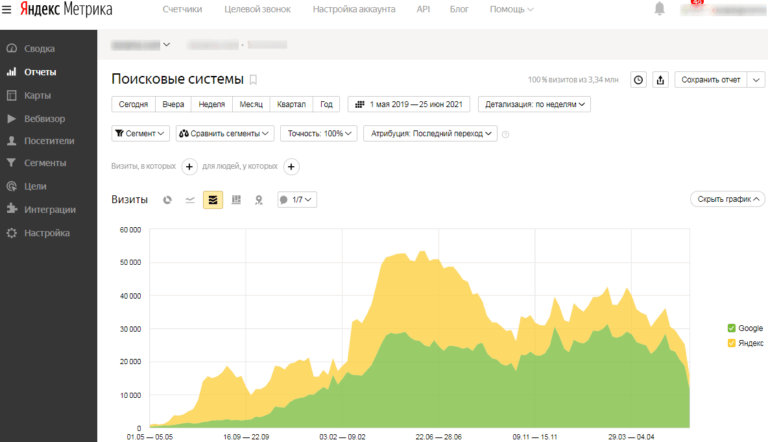Screen dimensions: 768x442
Task: Add a people condition with plus button
Action: click(x=291, y=167)
